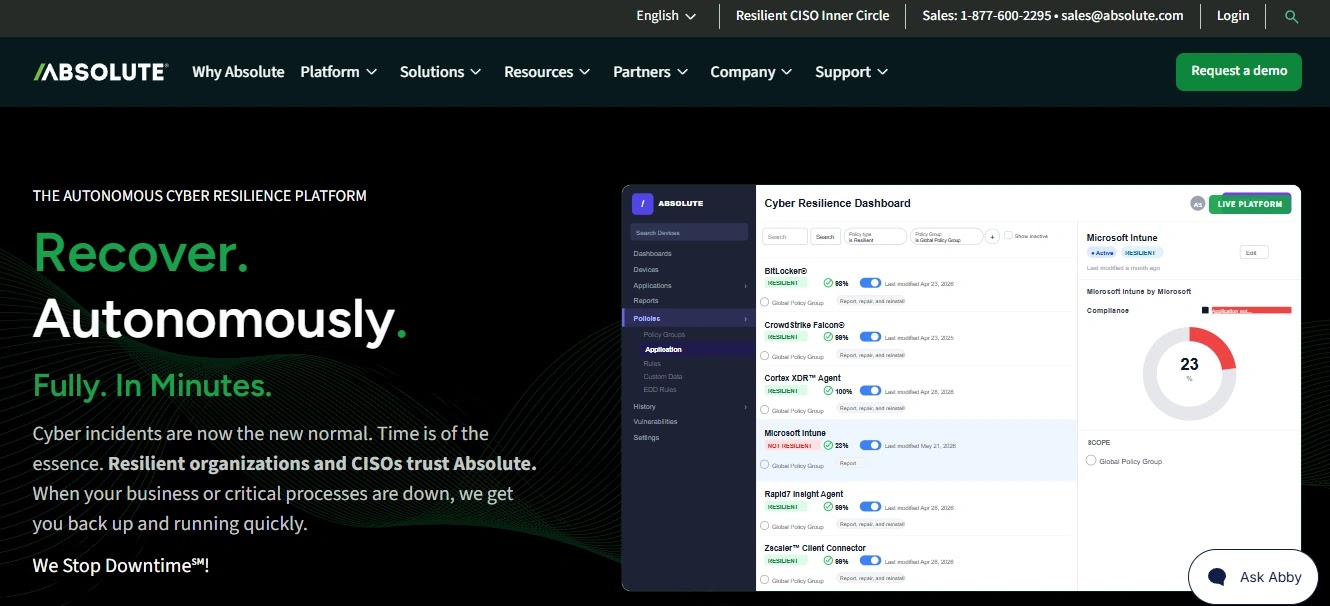This screenshot has height=606, width=1330.
Task: Click the sales@absolute.com email link
Action: pos(1123,16)
